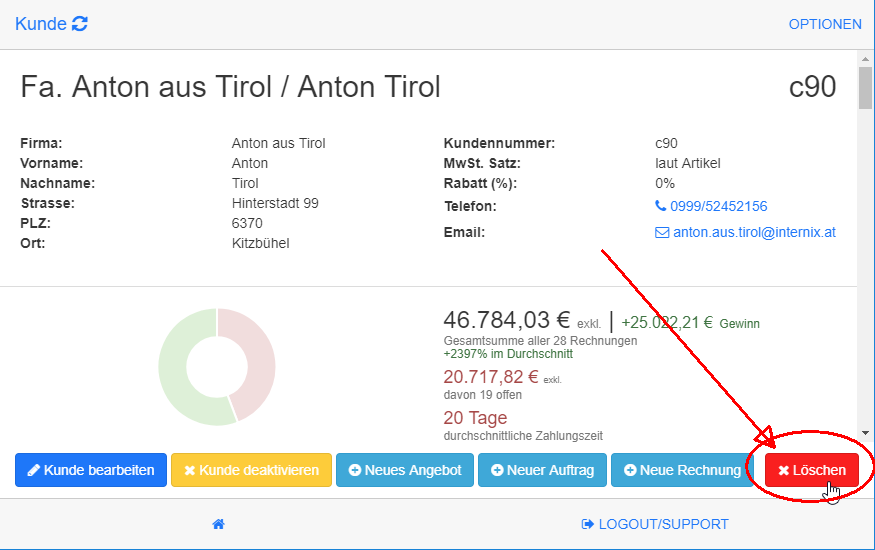Click the open amount 20.717,82 €

(x=491, y=377)
